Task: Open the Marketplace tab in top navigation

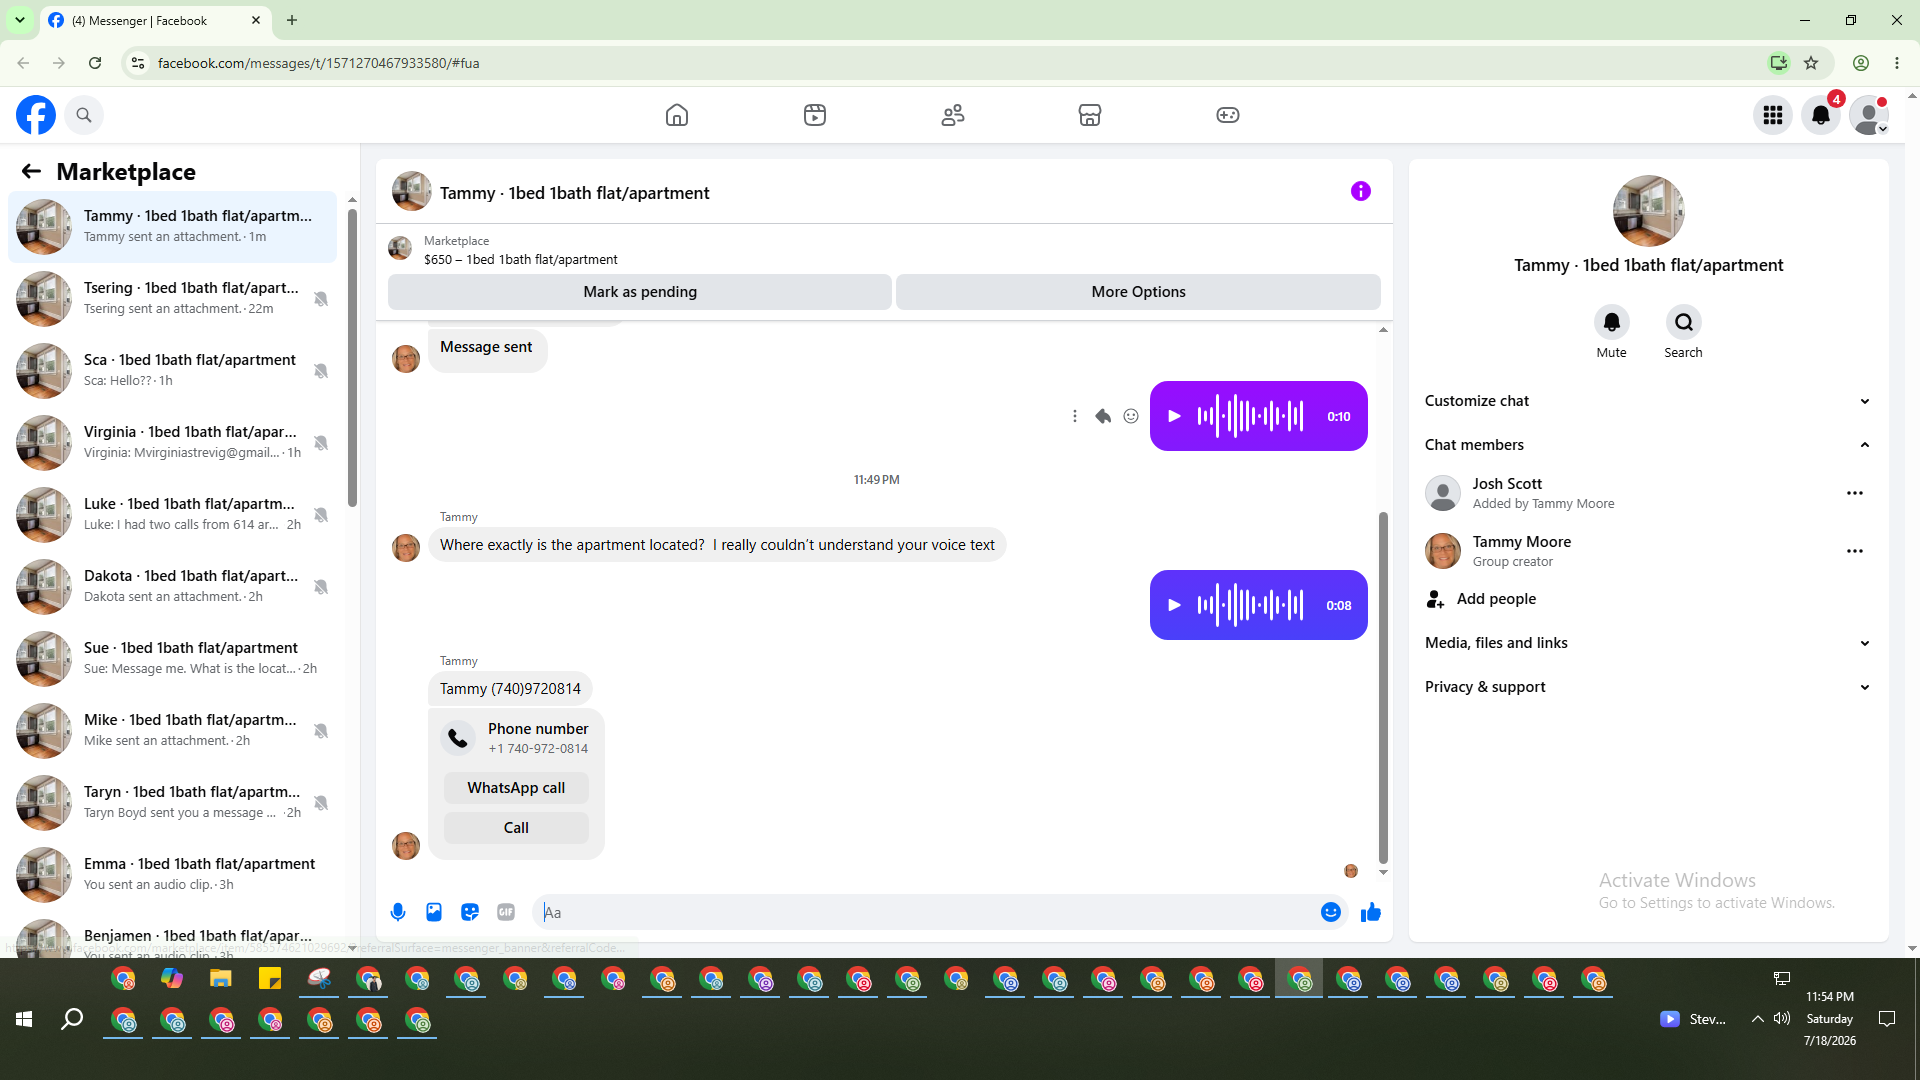Action: 1090,115
